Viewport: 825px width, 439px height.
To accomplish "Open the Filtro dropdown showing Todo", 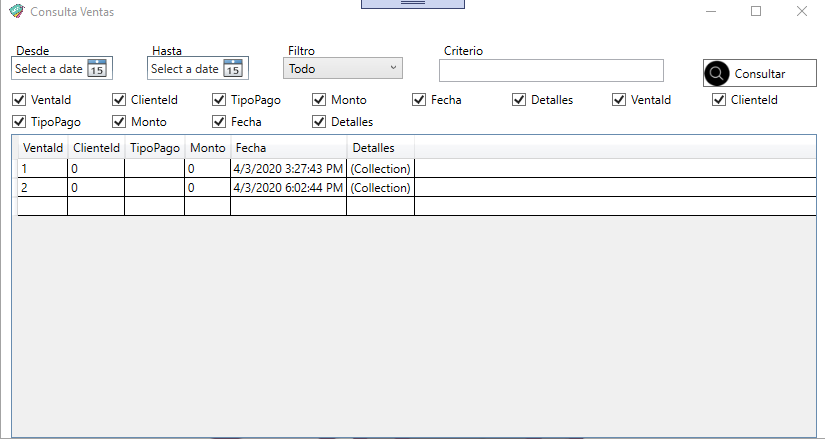I will pos(343,68).
